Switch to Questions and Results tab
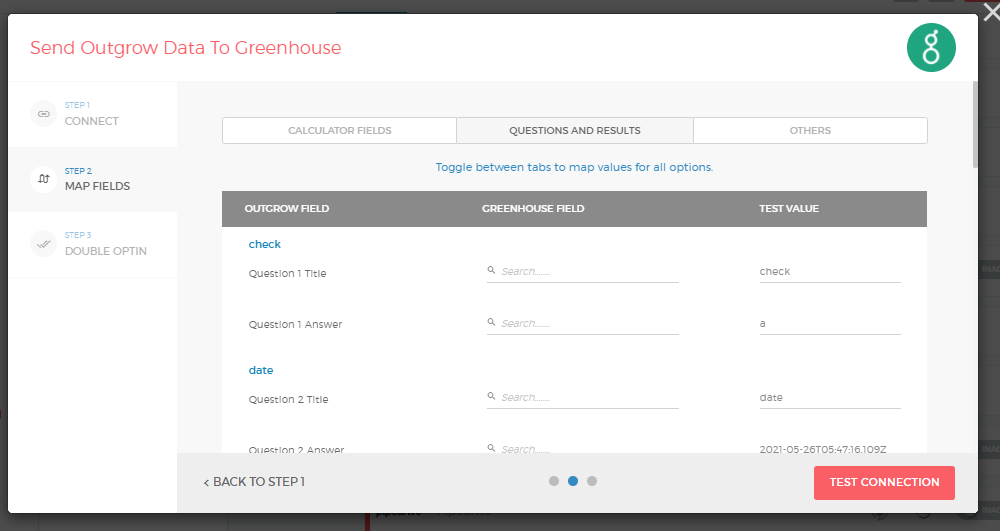 [x=575, y=131]
